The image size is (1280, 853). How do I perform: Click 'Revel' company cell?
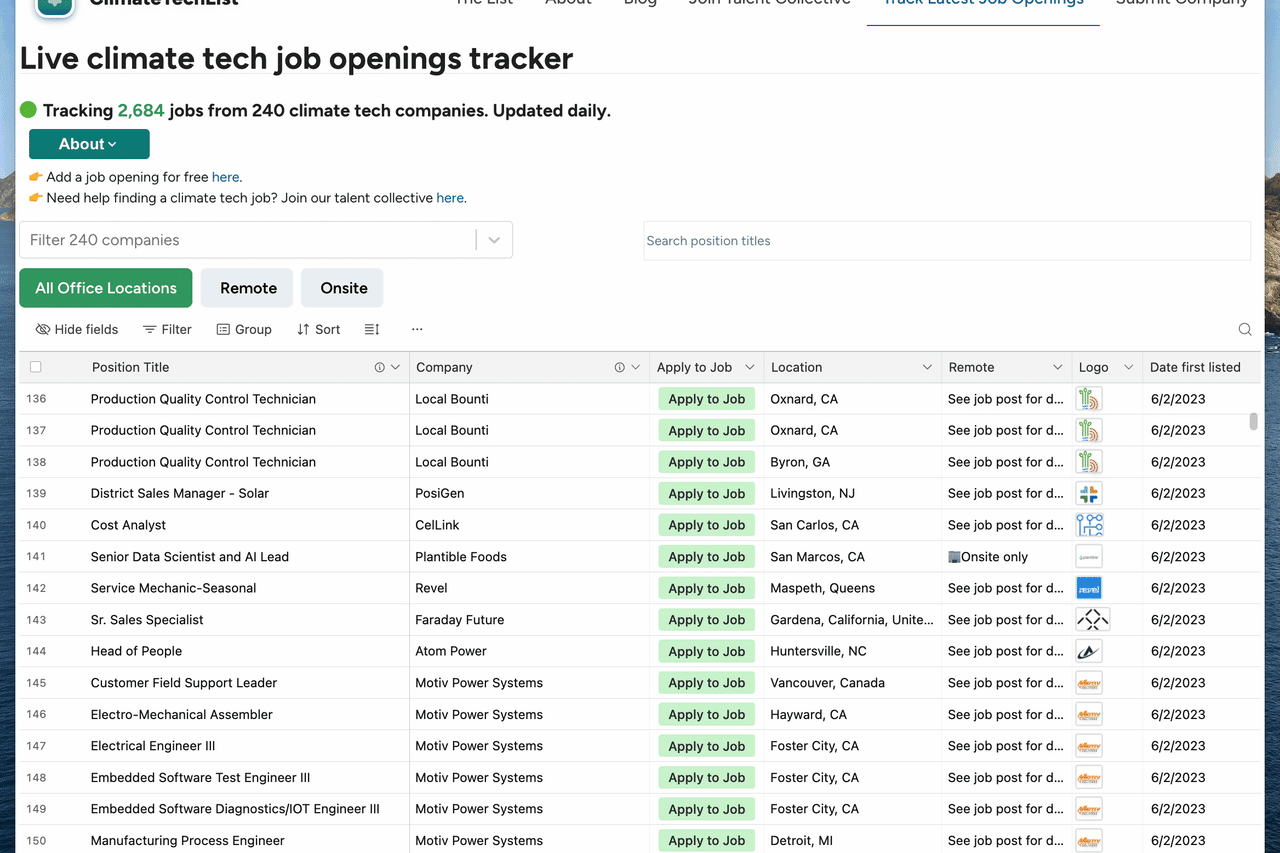(x=529, y=588)
